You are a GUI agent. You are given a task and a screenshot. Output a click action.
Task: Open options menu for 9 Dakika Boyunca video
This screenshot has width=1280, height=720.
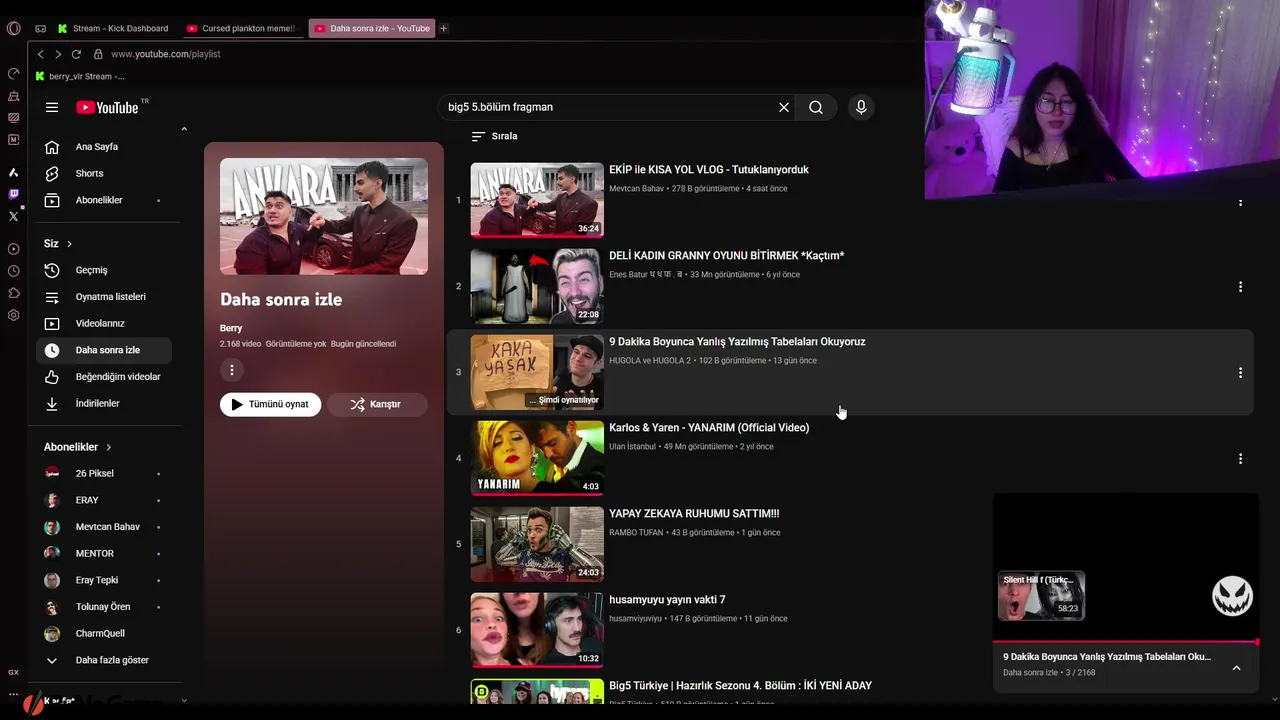[x=1240, y=372]
